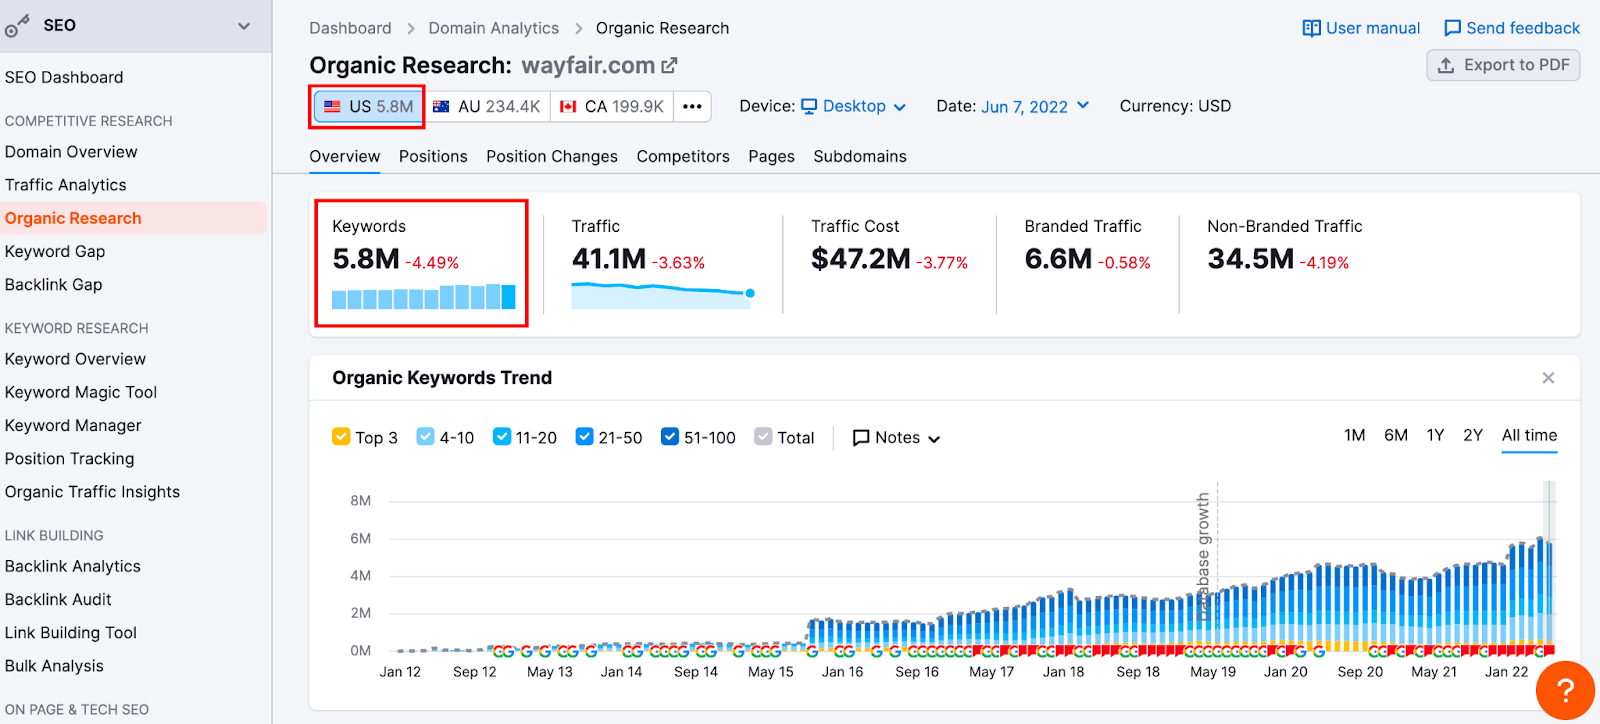Select the 2Y time range

[x=1473, y=435]
